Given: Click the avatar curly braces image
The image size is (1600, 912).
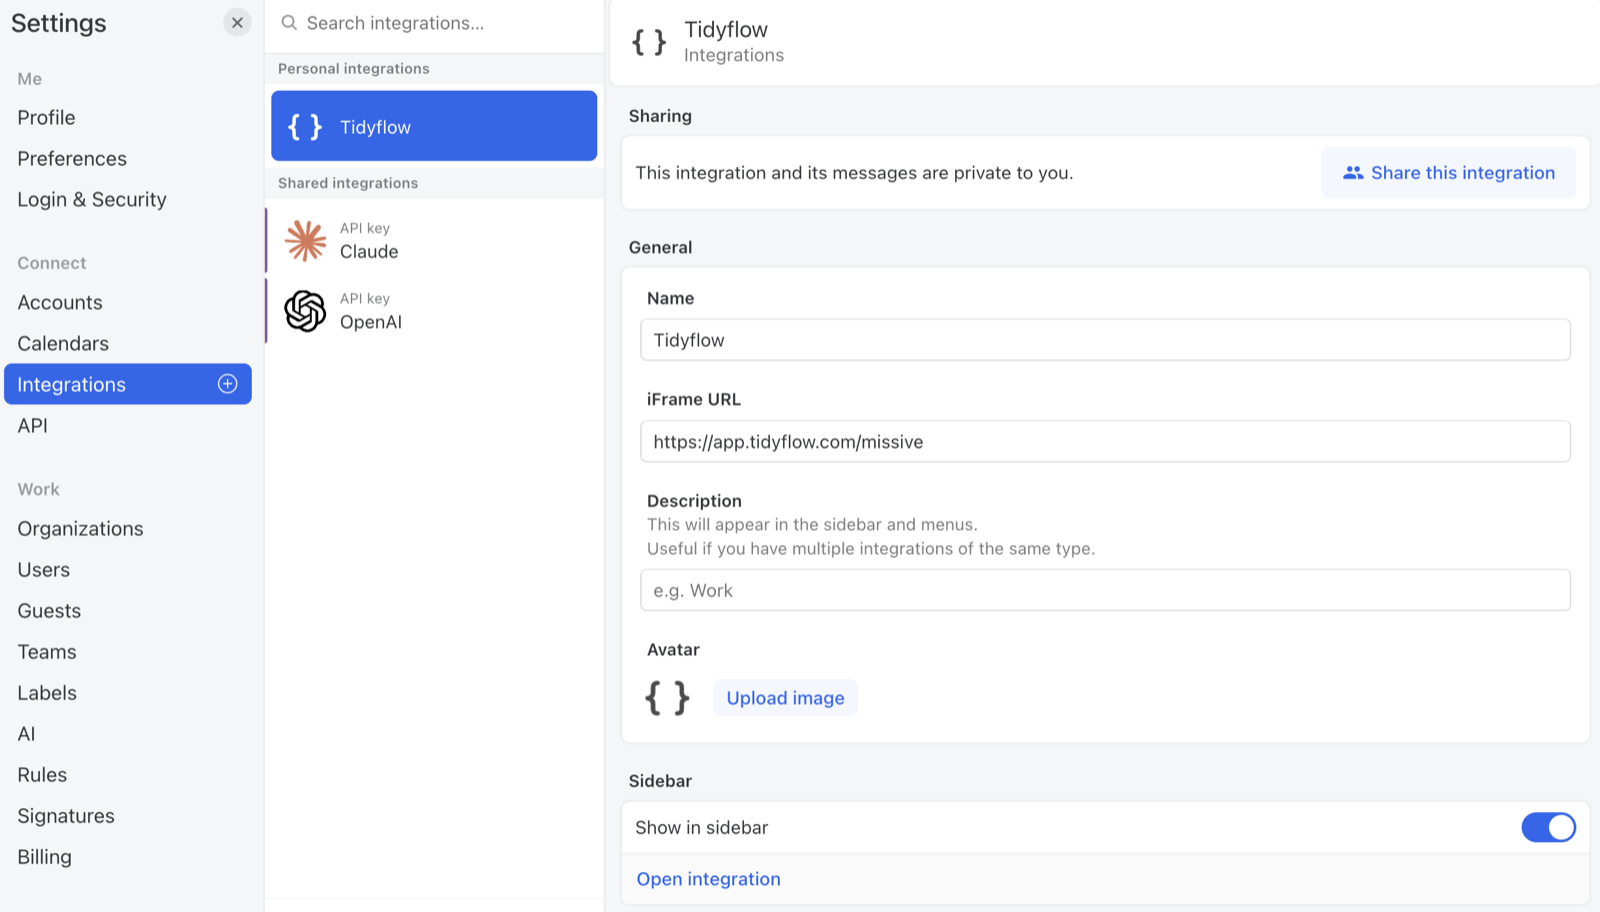Looking at the screenshot, I should (668, 698).
